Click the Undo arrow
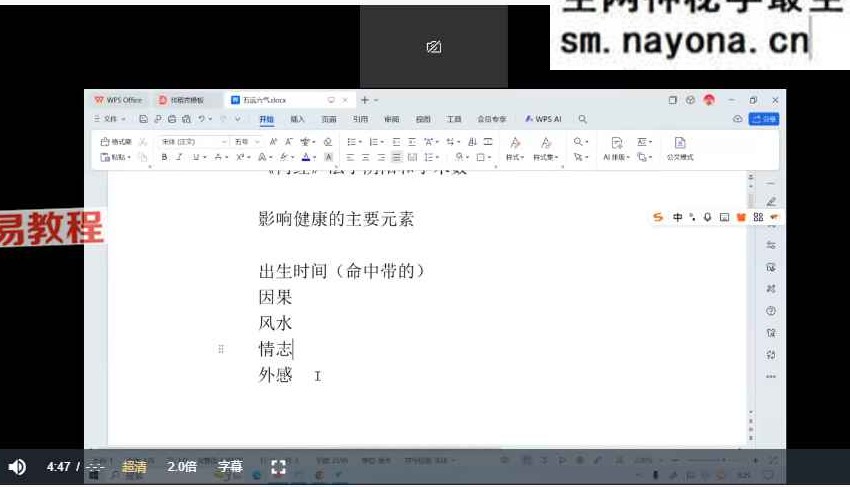Image resolution: width=850 pixels, height=487 pixels. click(x=201, y=119)
